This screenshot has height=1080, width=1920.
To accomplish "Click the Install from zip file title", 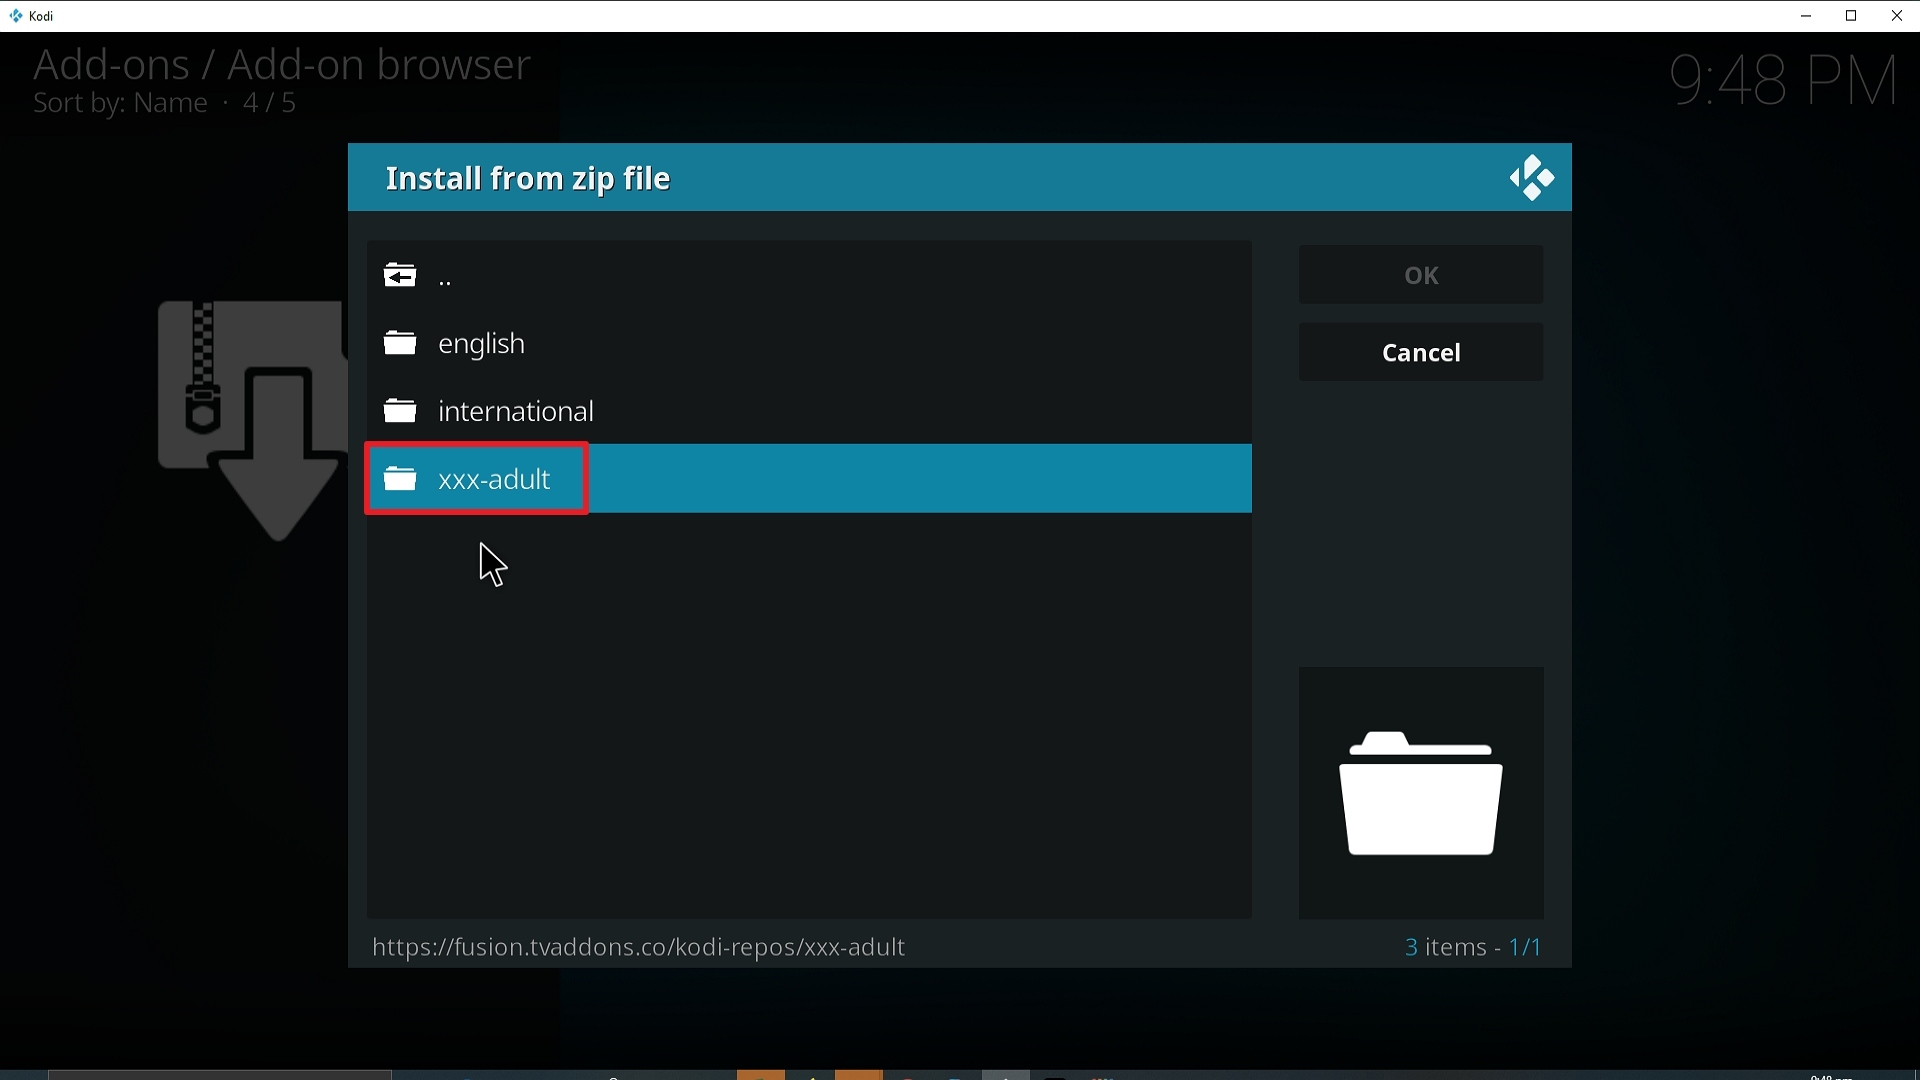I will point(528,179).
